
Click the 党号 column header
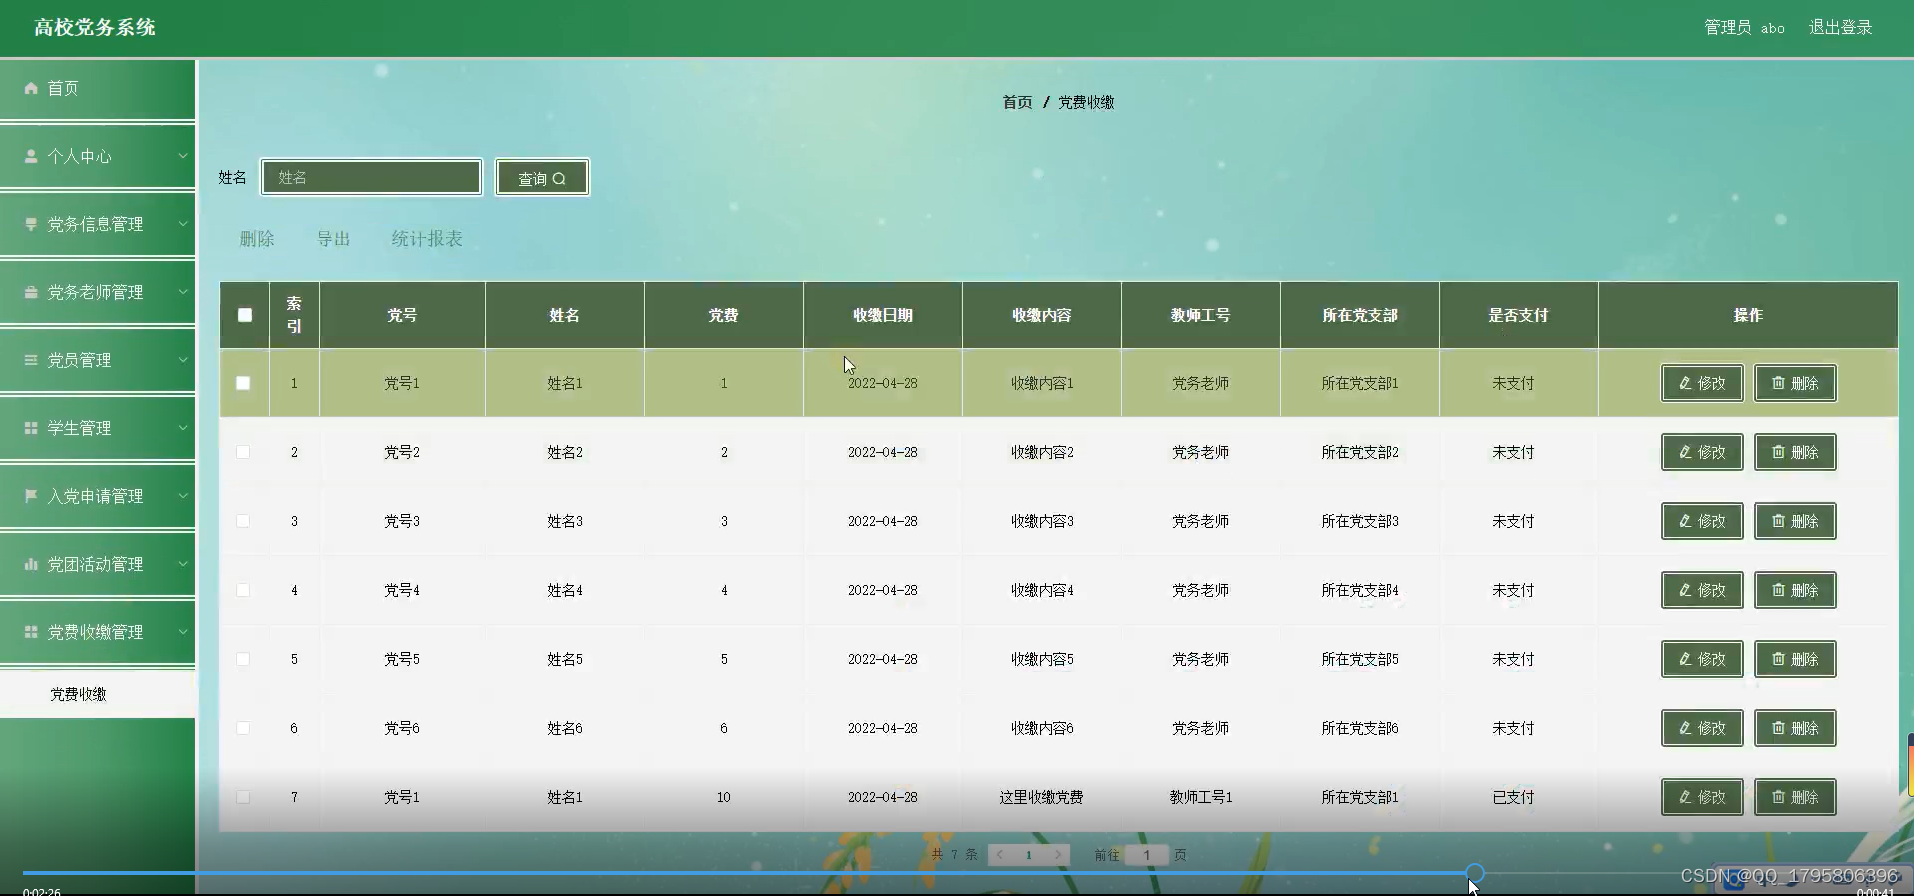tap(402, 315)
